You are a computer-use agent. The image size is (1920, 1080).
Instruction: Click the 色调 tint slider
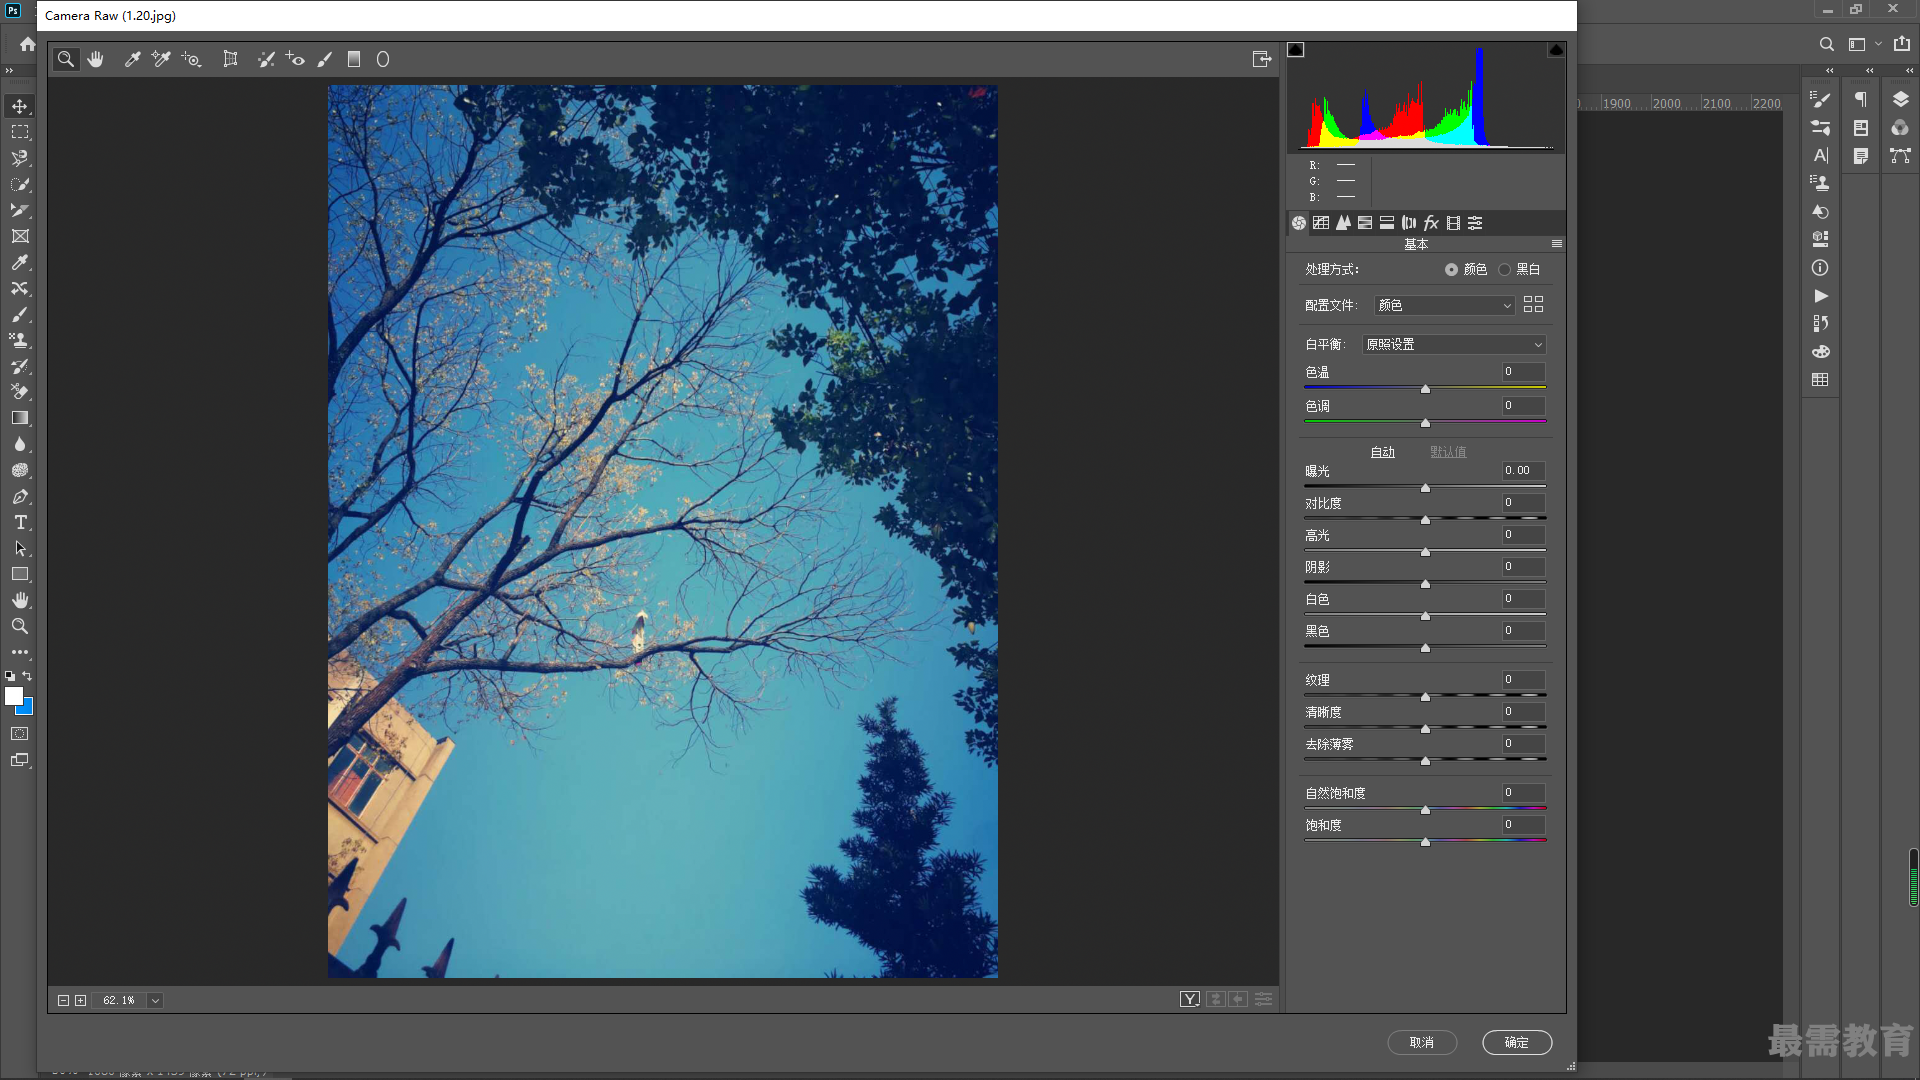click(x=1425, y=422)
